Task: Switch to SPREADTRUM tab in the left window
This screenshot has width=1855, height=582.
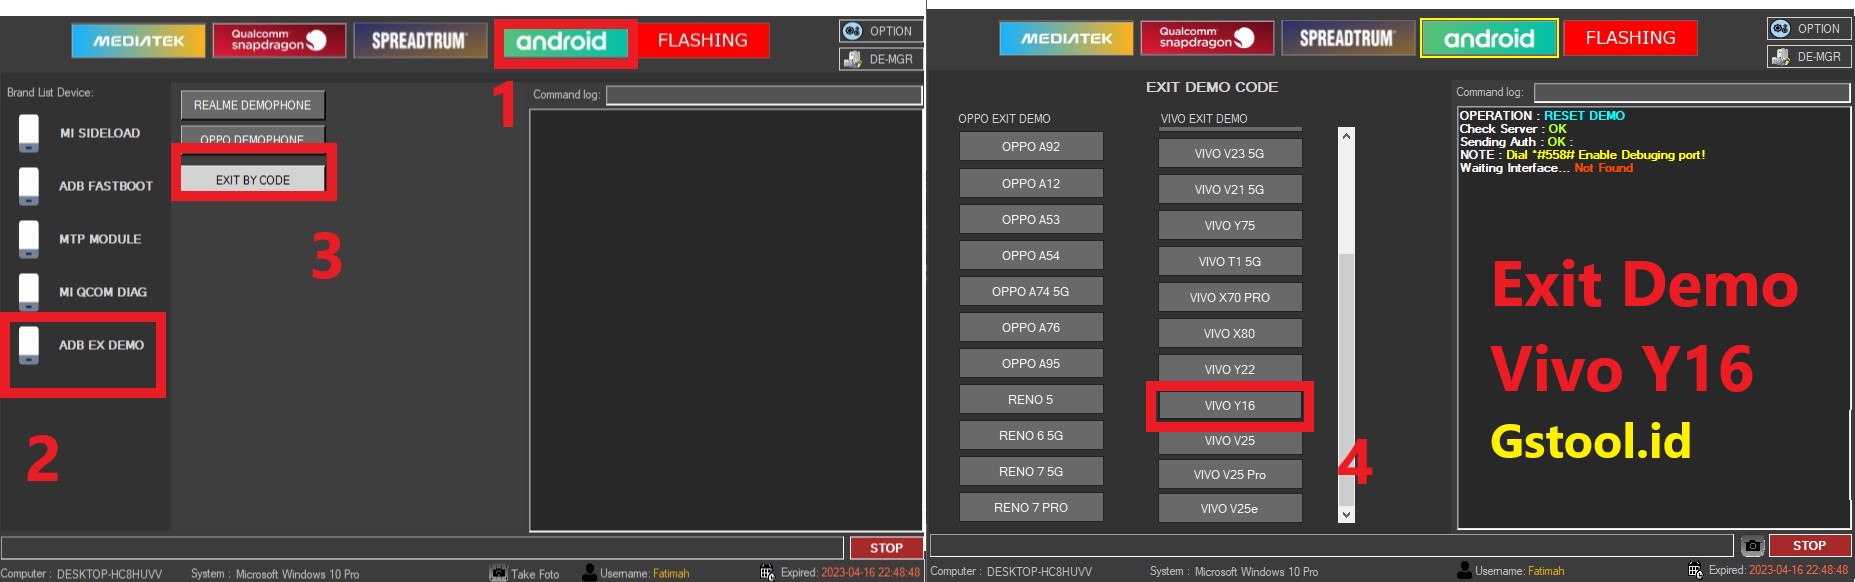Action: (420, 41)
